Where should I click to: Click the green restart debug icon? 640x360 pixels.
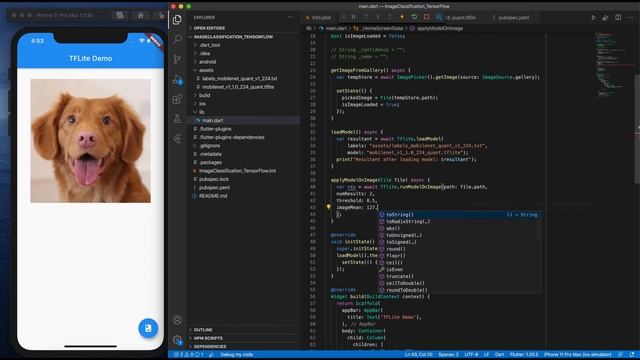coord(414,17)
